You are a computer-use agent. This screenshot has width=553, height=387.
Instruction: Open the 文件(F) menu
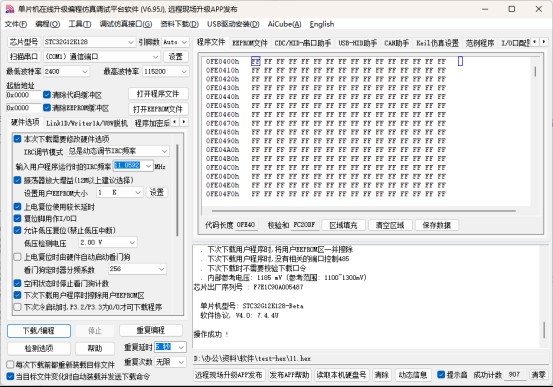click(16, 24)
